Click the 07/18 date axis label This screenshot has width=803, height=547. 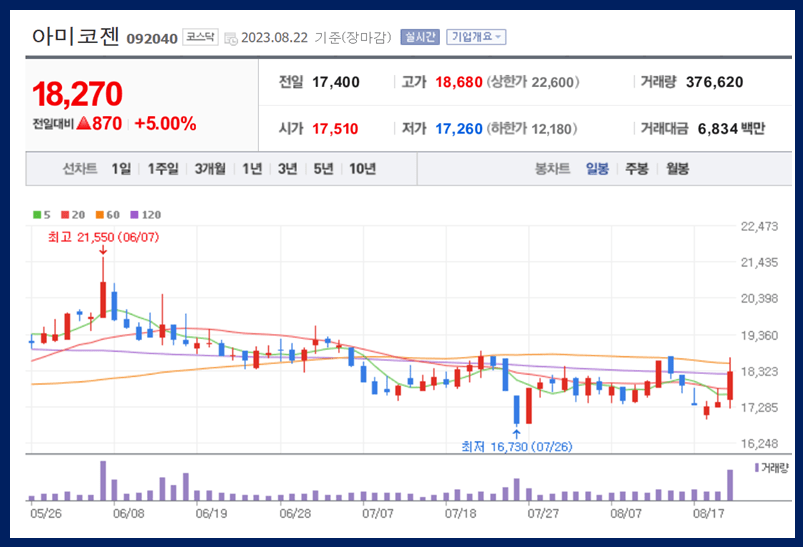(460, 513)
